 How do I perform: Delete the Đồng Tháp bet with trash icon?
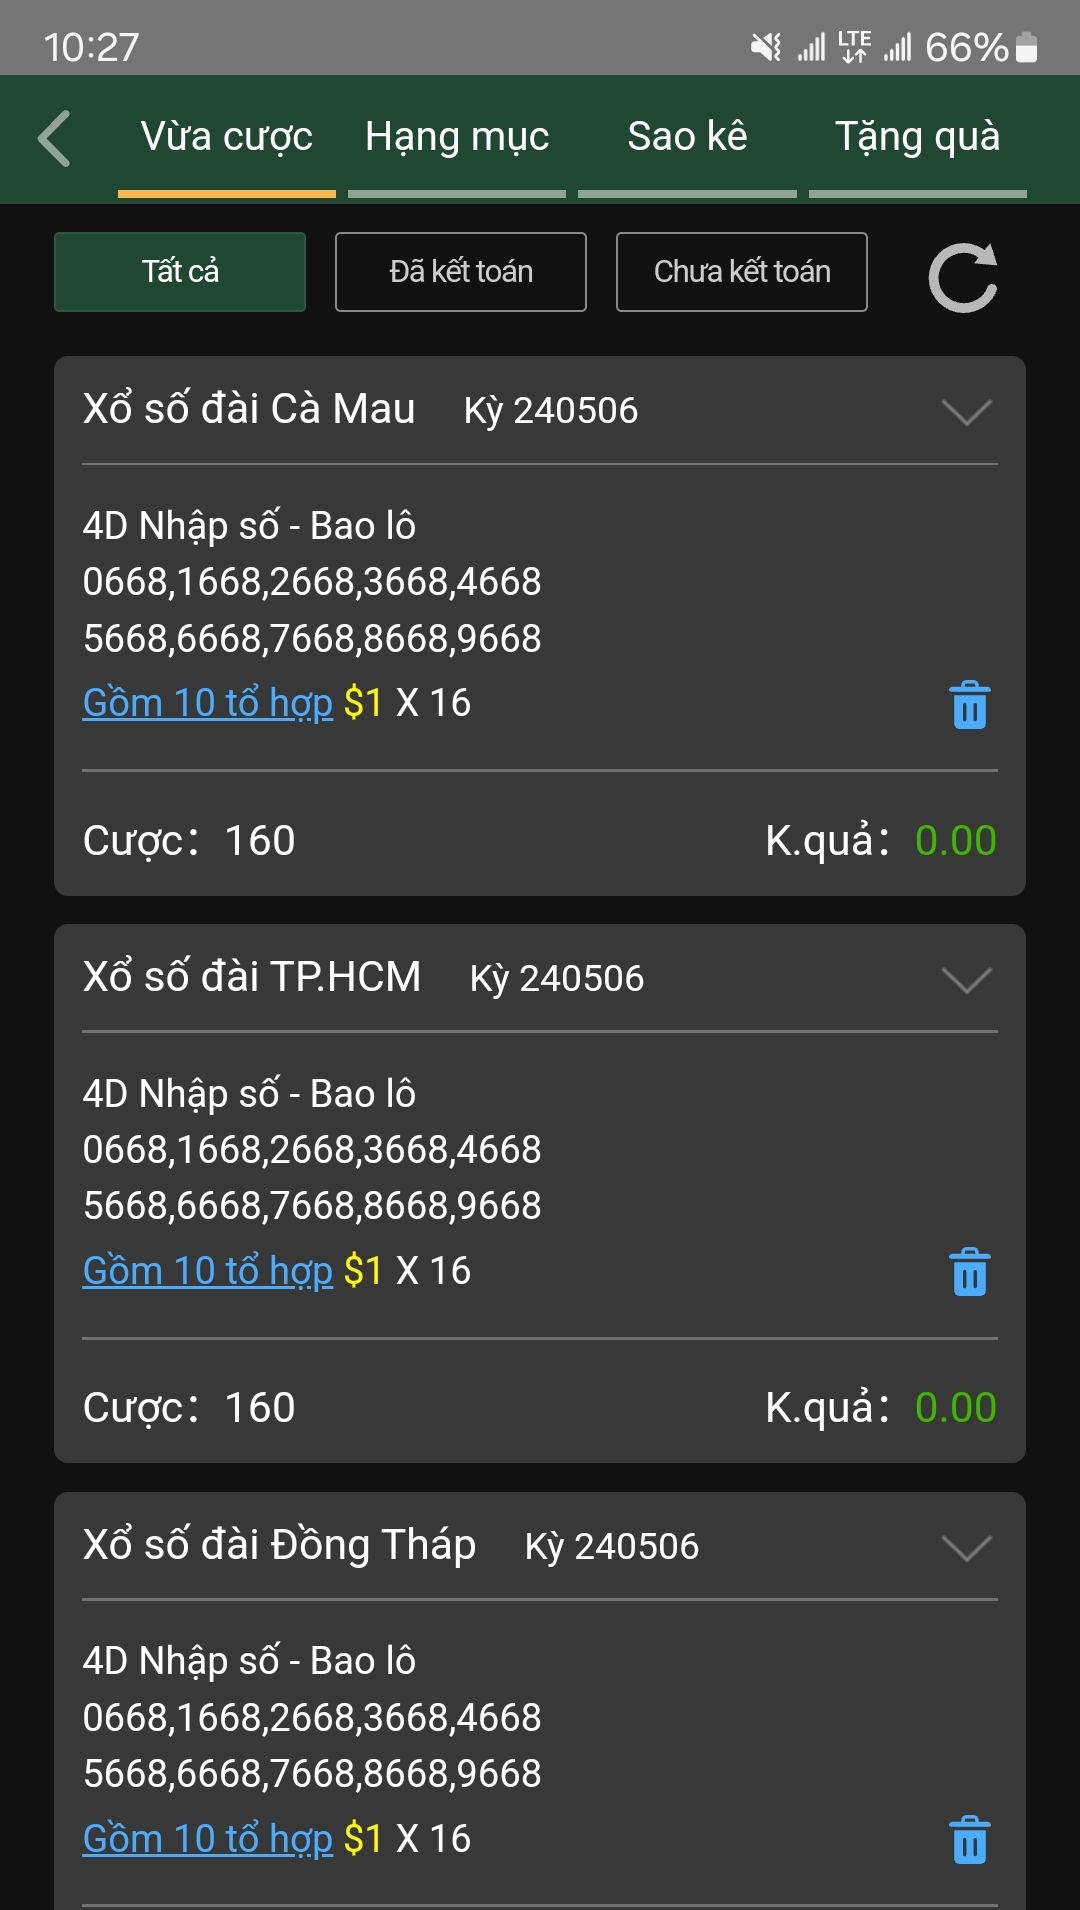(x=969, y=1840)
